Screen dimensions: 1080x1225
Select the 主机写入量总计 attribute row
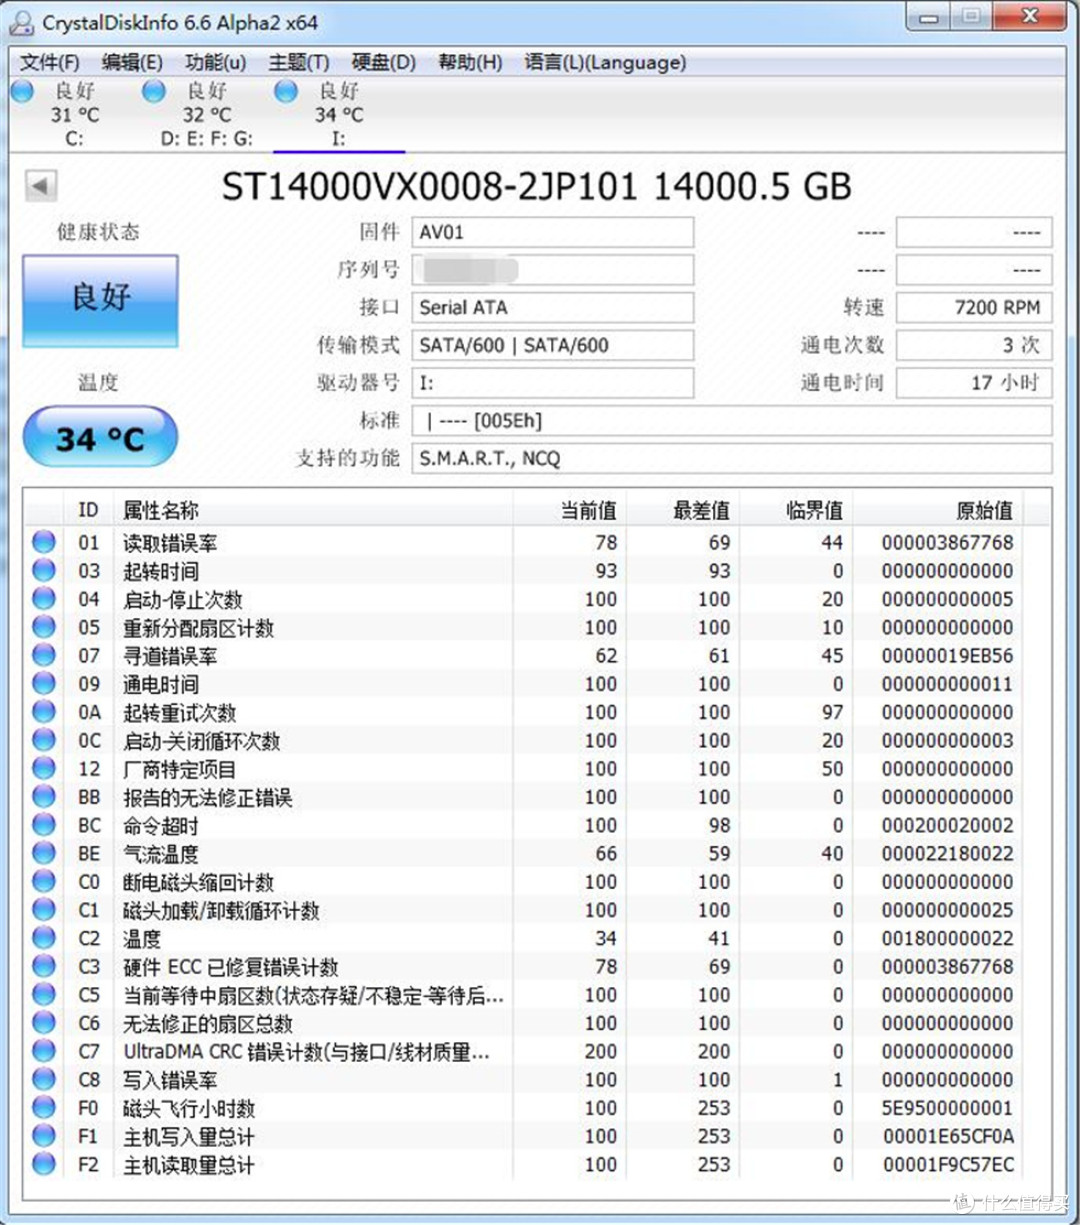click(x=525, y=1136)
